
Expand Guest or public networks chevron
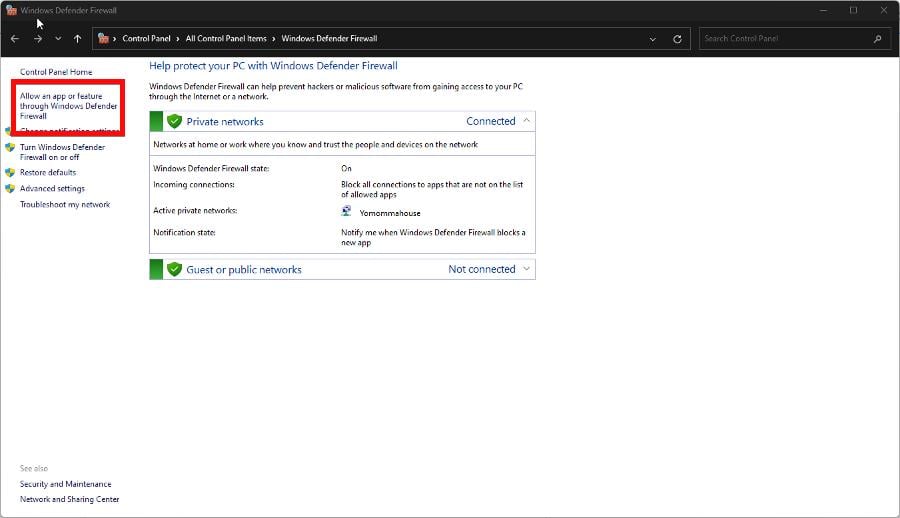coord(526,269)
